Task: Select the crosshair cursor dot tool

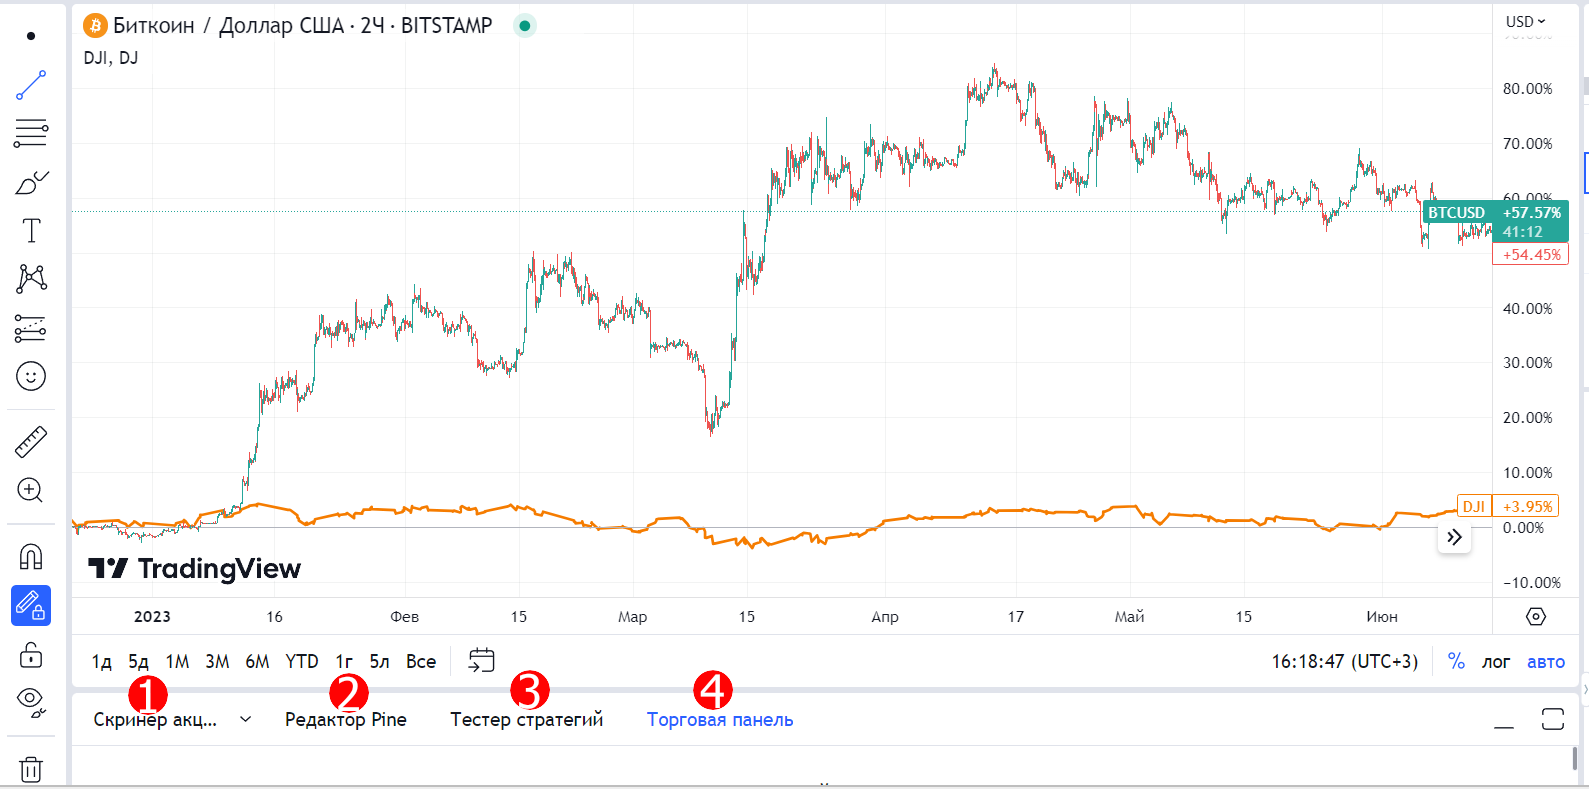Action: (31, 36)
